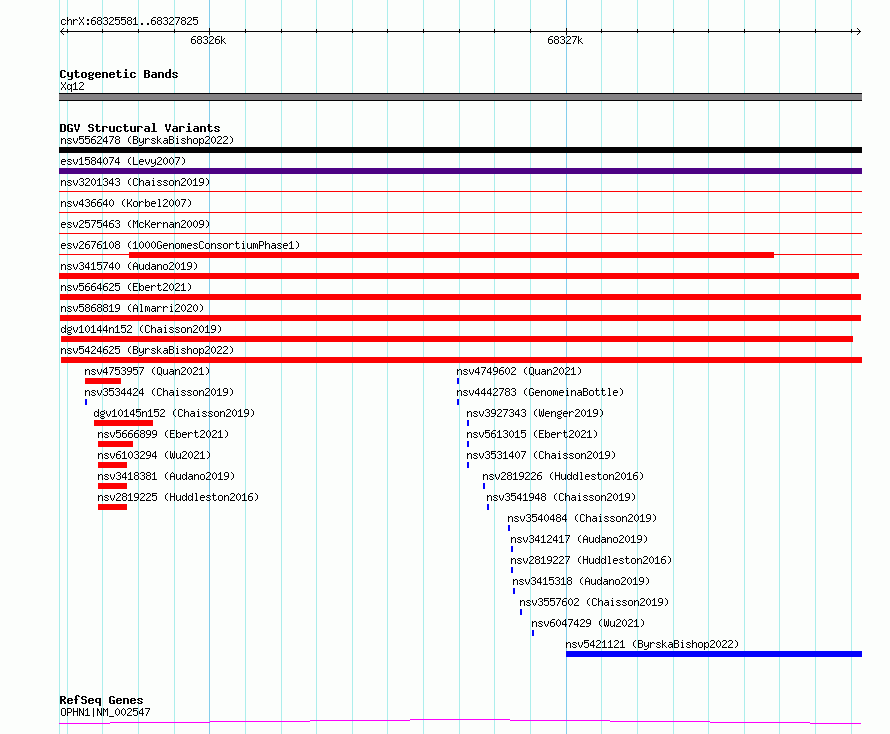Screen dimensions: 890x734
Task: Open variant nsv5421121 (ByrskaBishop2022)
Action: (x=652, y=644)
